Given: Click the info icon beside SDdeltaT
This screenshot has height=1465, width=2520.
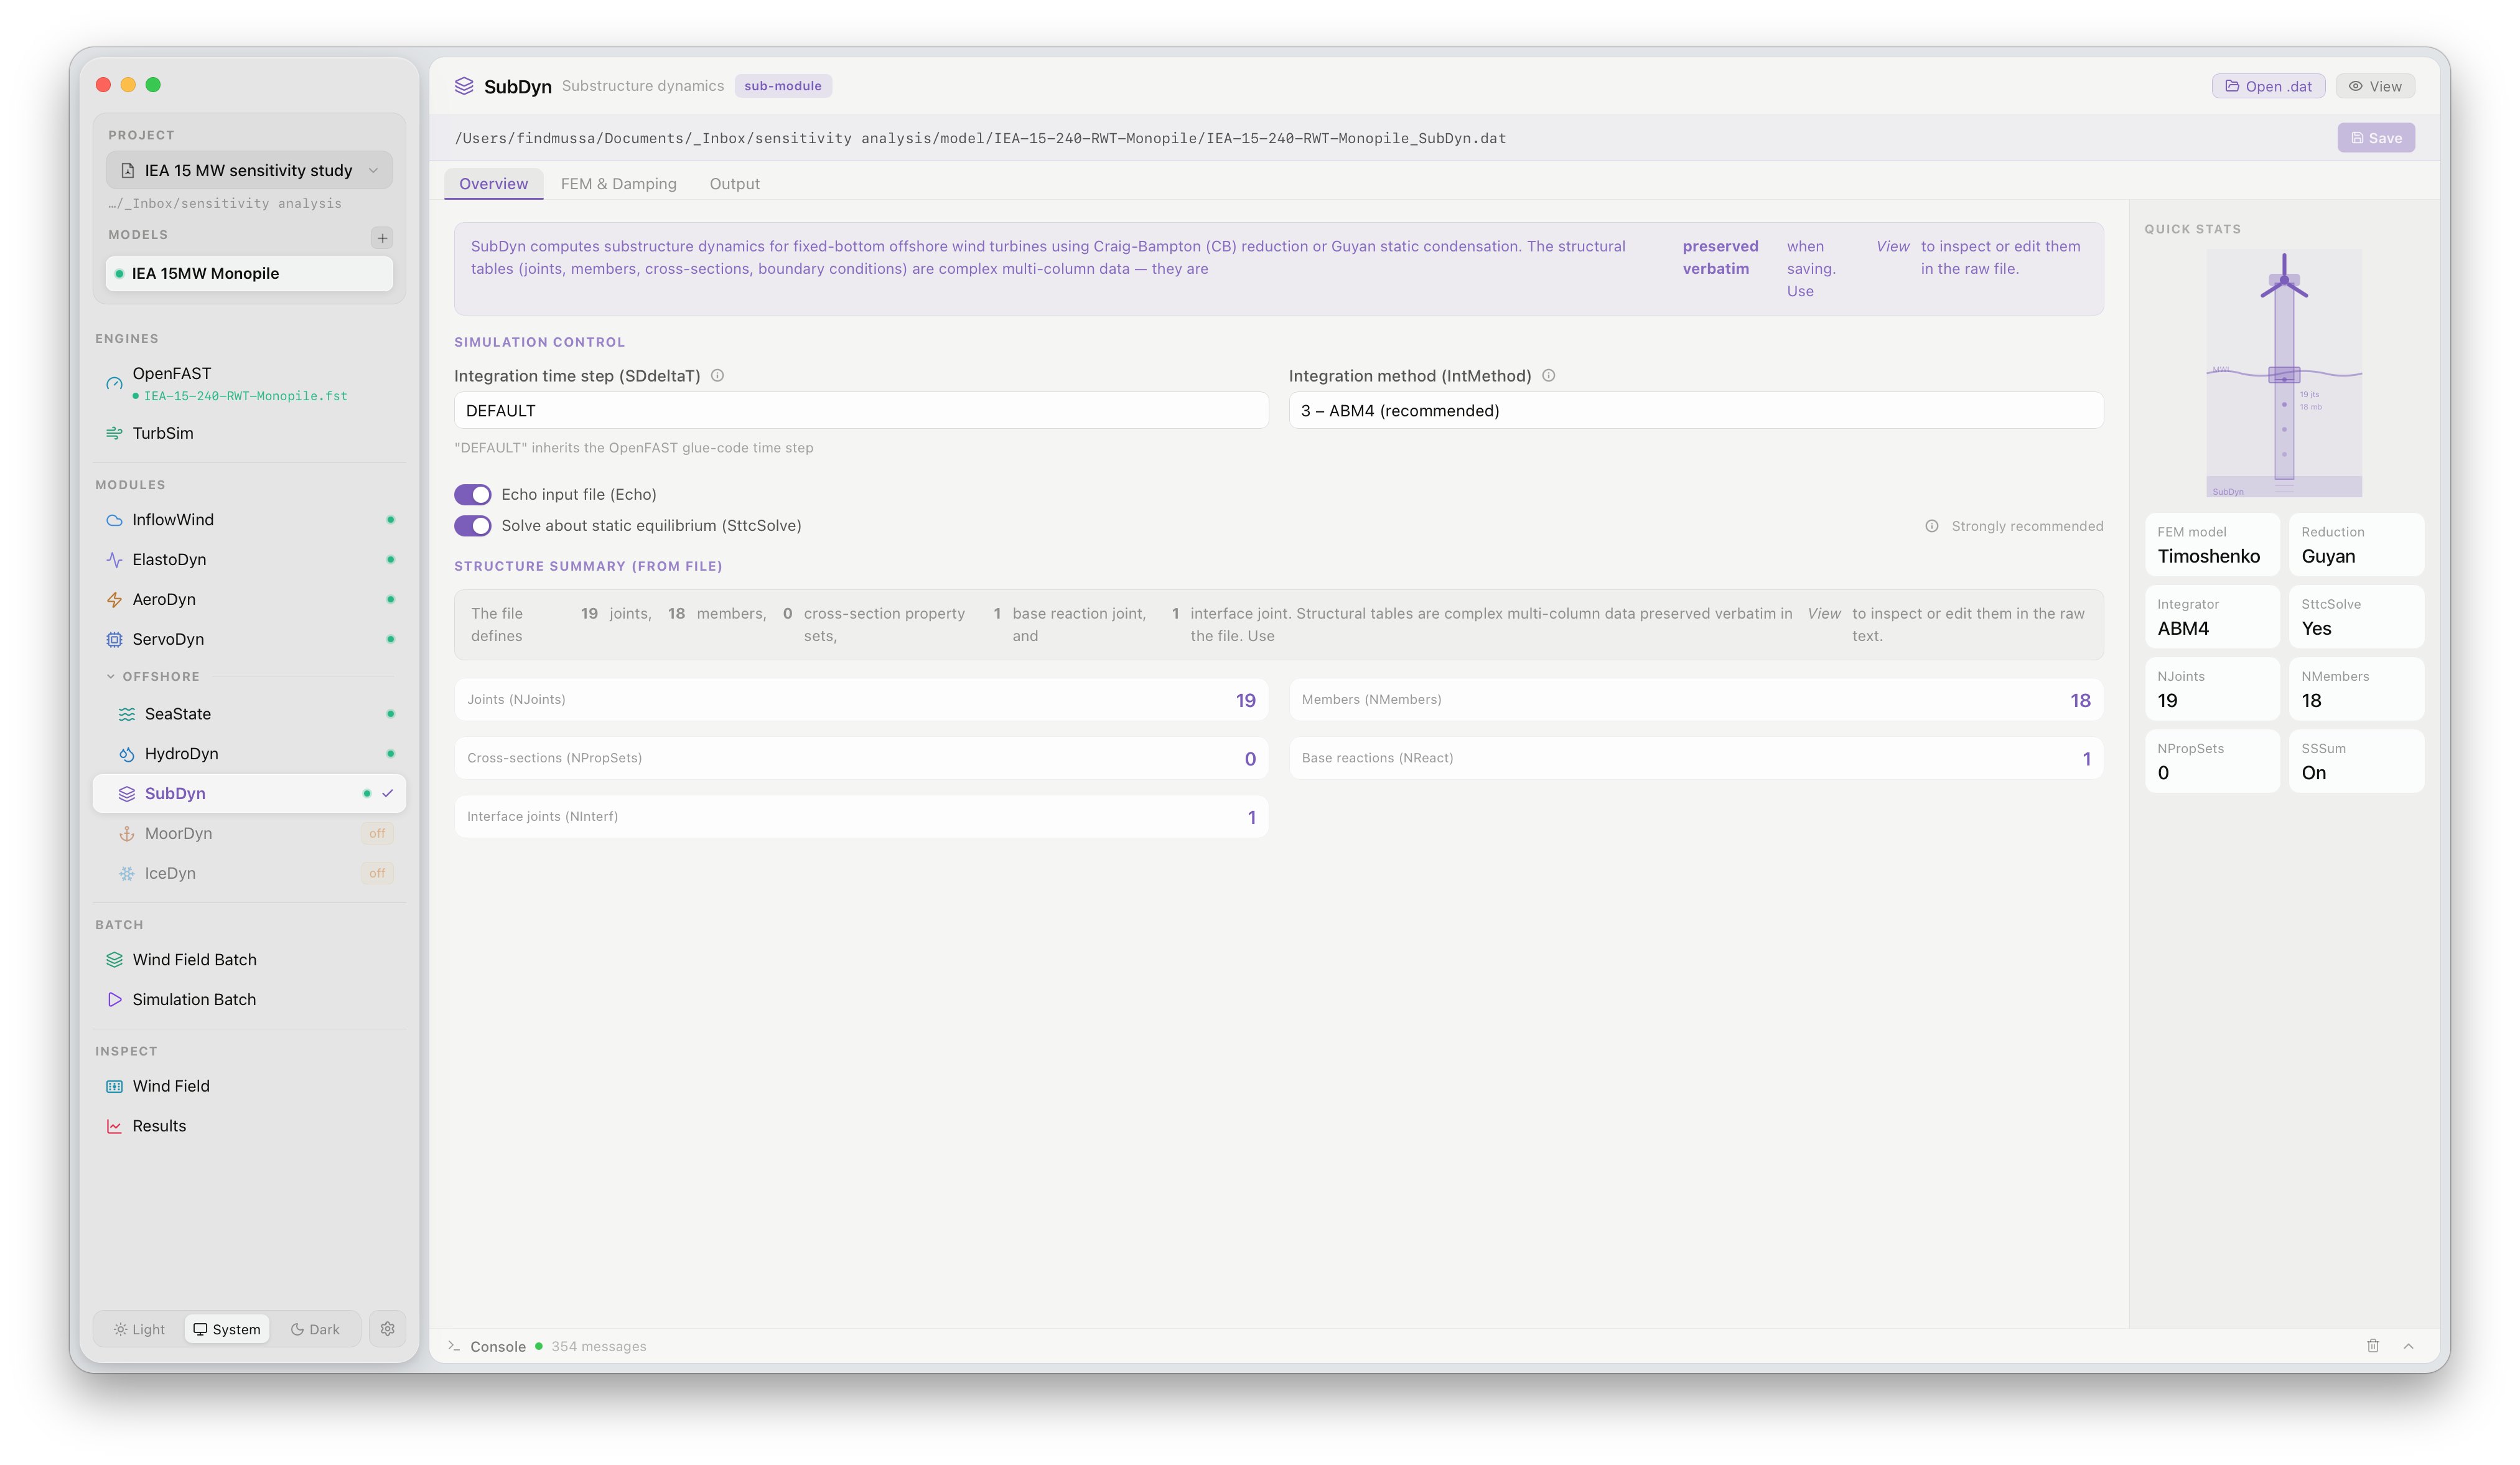Looking at the screenshot, I should click(717, 376).
